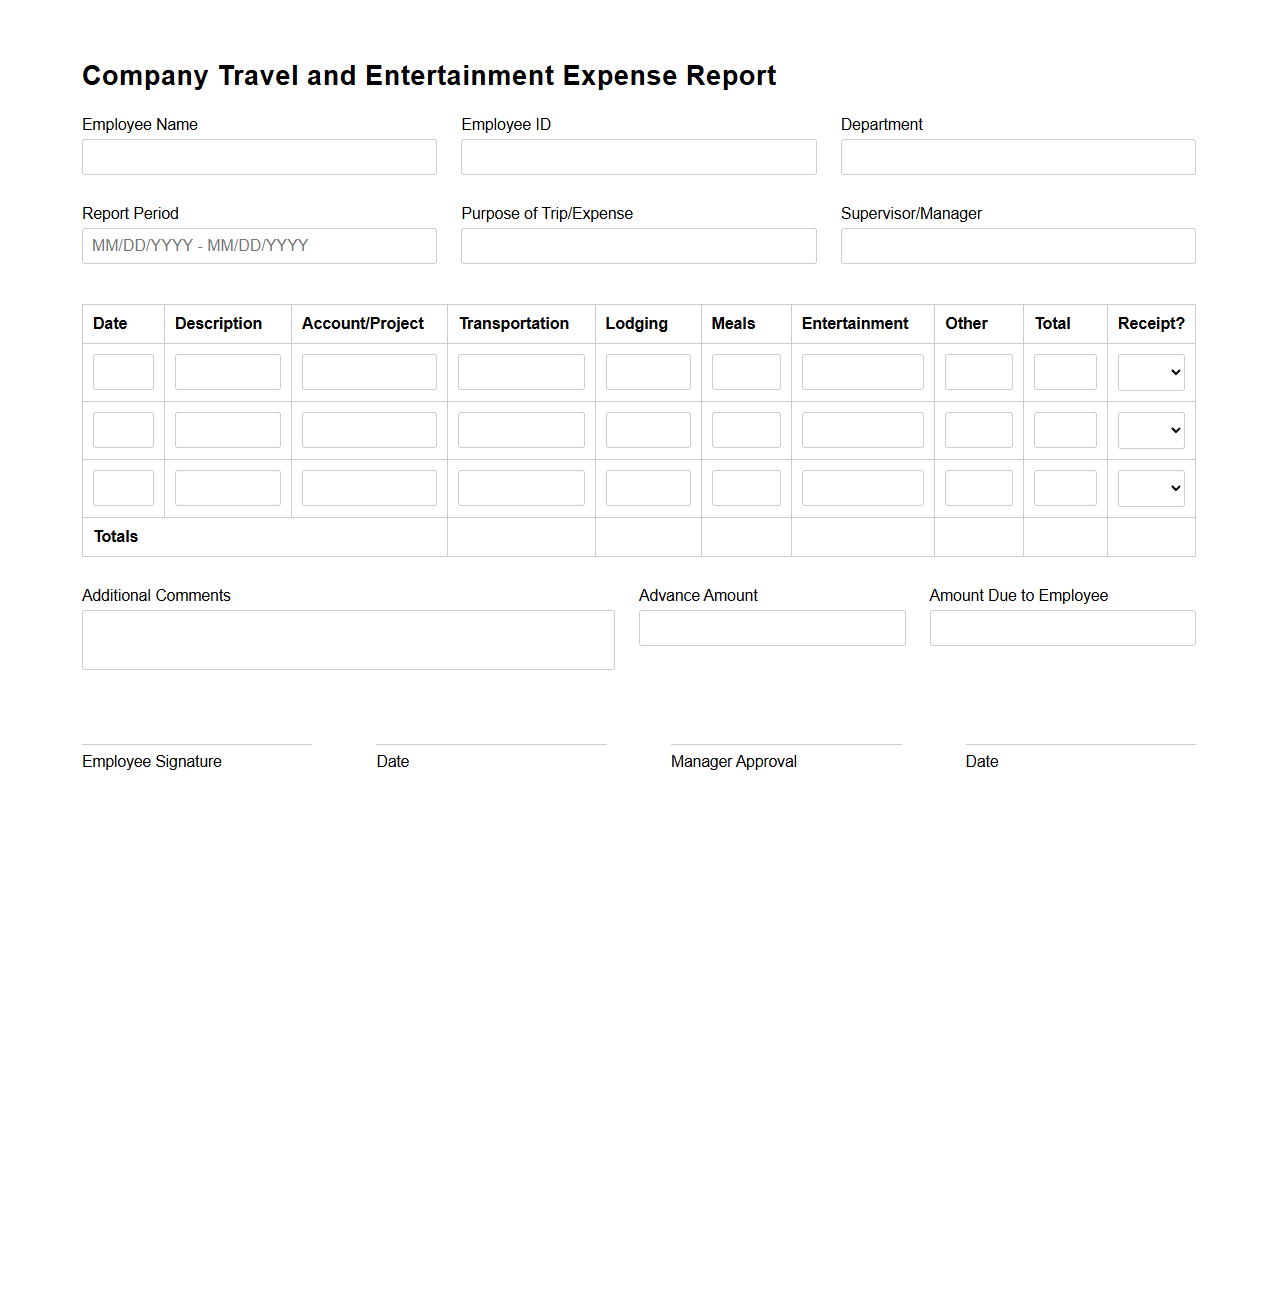Click the Department input field
1278x1300 pixels.
click(1017, 157)
